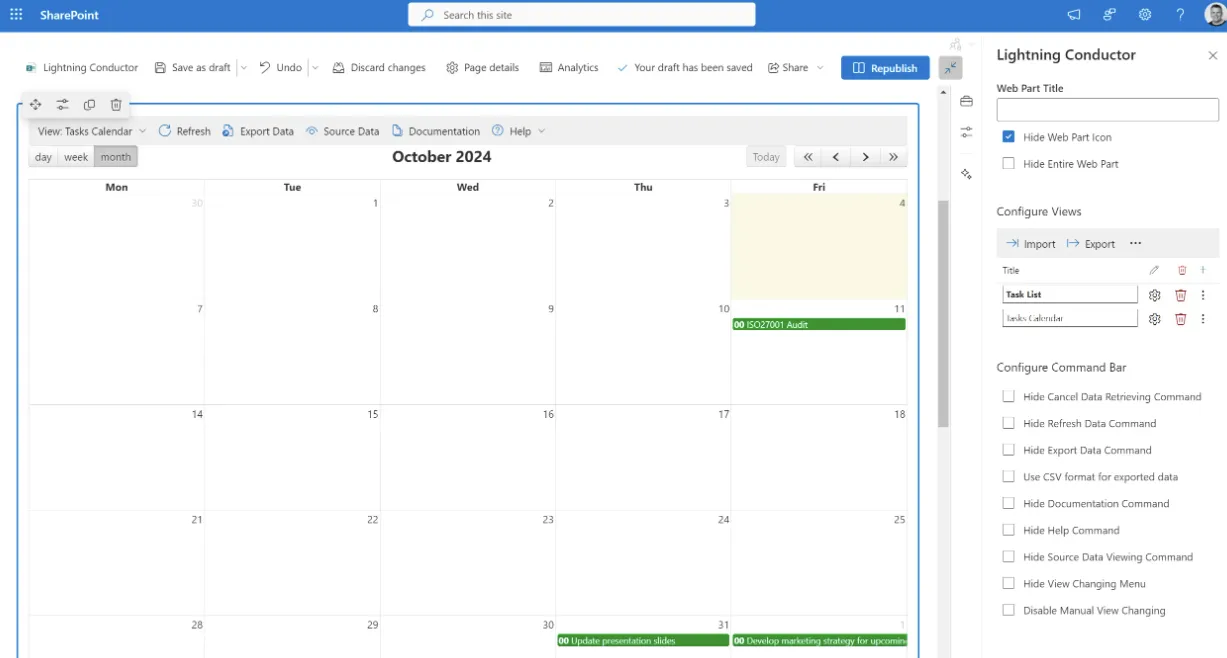This screenshot has height=658, width=1227.
Task: Check Use CSV format for exported data
Action: (x=1008, y=477)
